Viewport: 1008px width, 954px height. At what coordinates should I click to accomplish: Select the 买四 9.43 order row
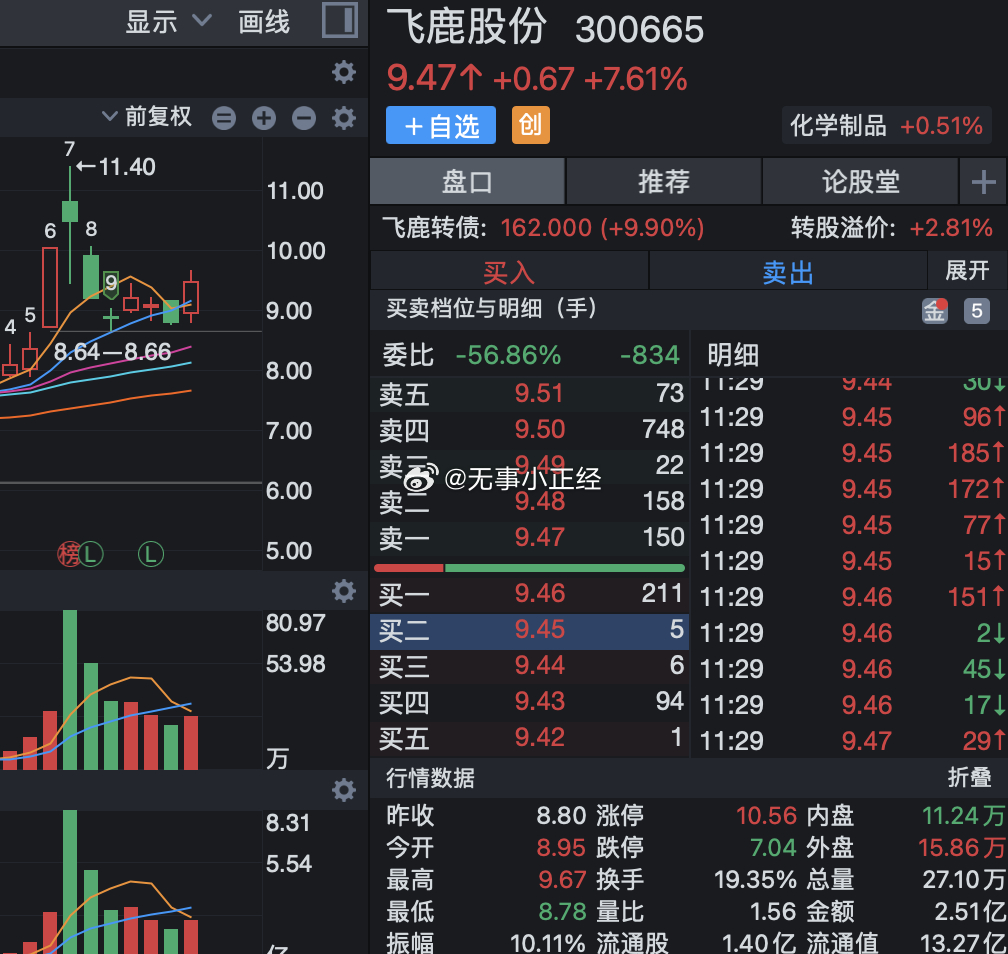(x=530, y=702)
